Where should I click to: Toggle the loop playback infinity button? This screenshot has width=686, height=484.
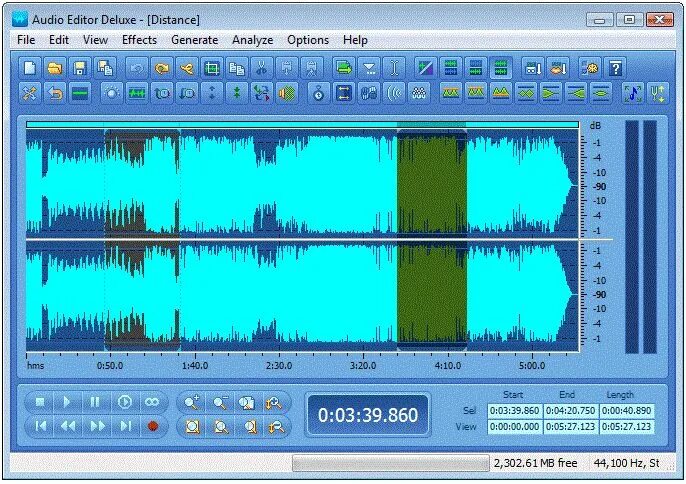tap(152, 402)
